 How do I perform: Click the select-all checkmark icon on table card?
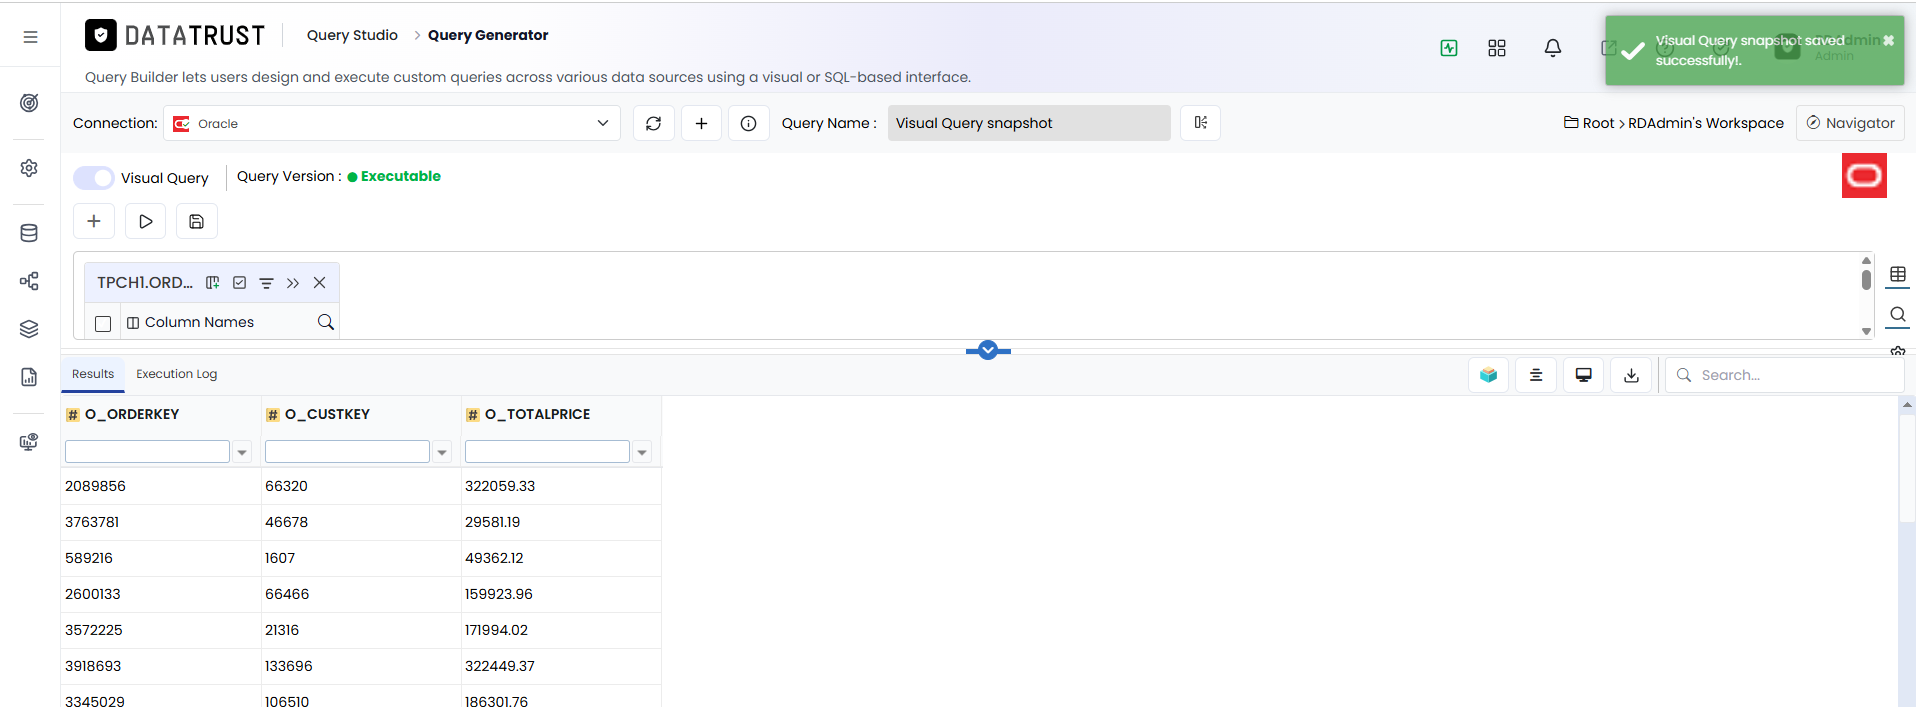point(239,283)
